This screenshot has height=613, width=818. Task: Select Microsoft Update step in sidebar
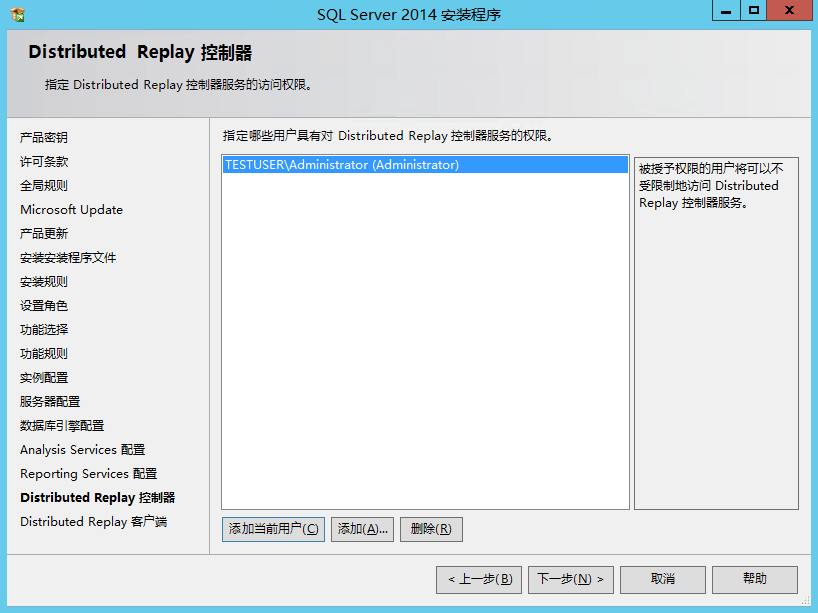click(x=71, y=209)
